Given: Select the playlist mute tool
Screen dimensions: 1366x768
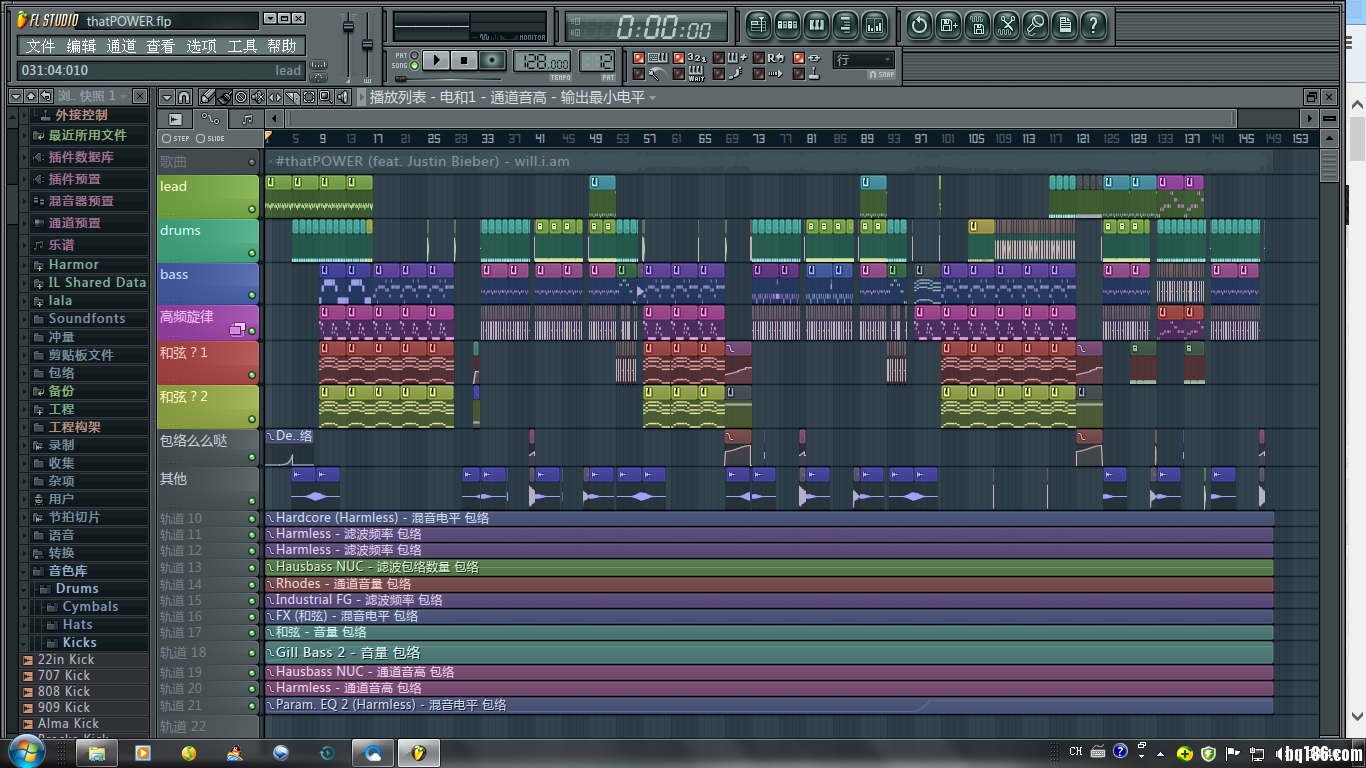Looking at the screenshot, I should [258, 97].
